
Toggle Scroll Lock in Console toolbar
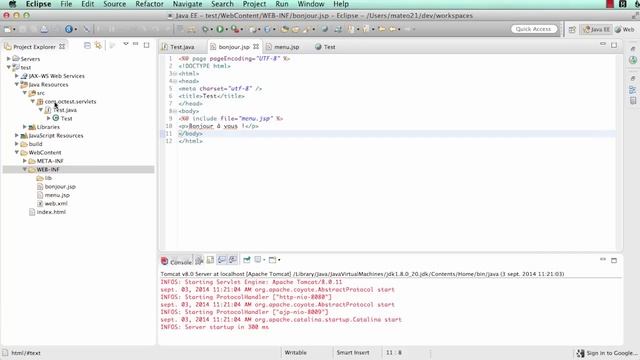coord(210,260)
